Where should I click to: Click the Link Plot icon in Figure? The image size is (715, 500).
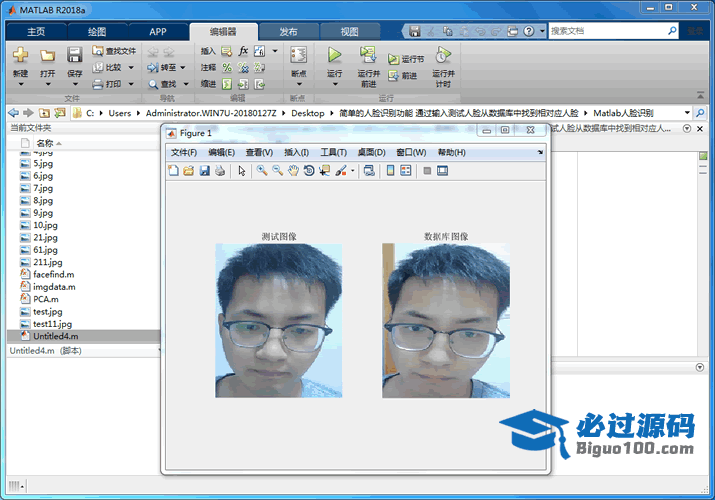click(369, 170)
